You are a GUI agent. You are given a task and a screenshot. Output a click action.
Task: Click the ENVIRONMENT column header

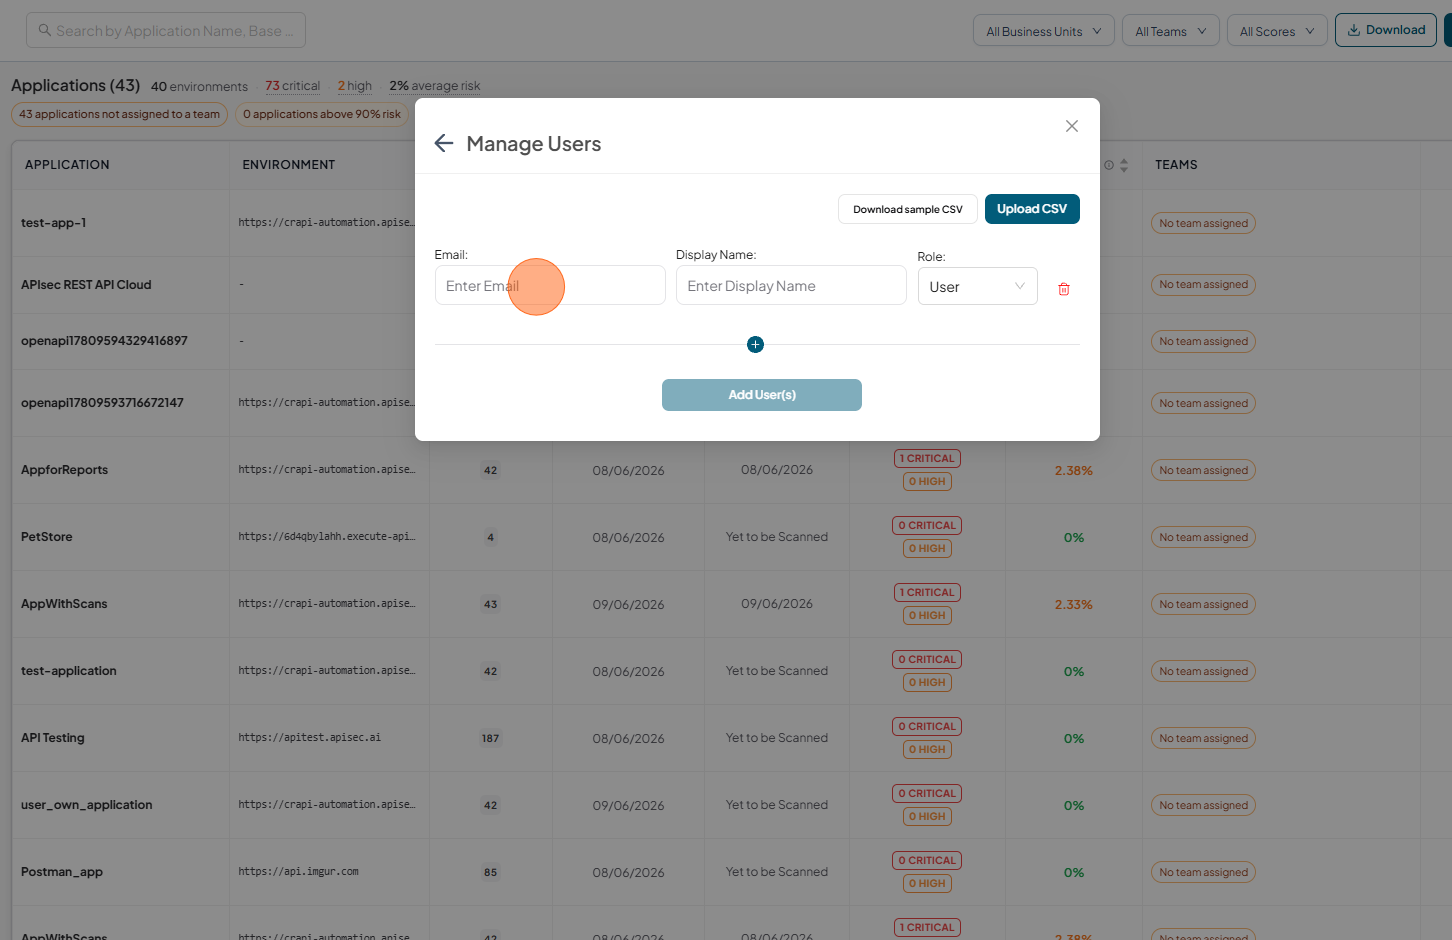coord(289,165)
